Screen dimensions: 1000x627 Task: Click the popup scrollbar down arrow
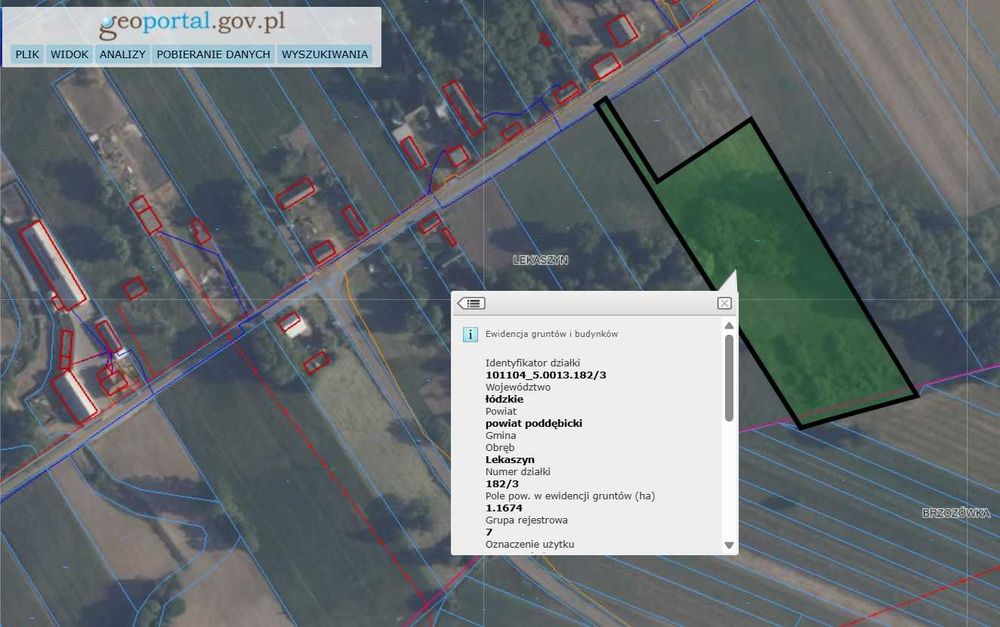(729, 545)
